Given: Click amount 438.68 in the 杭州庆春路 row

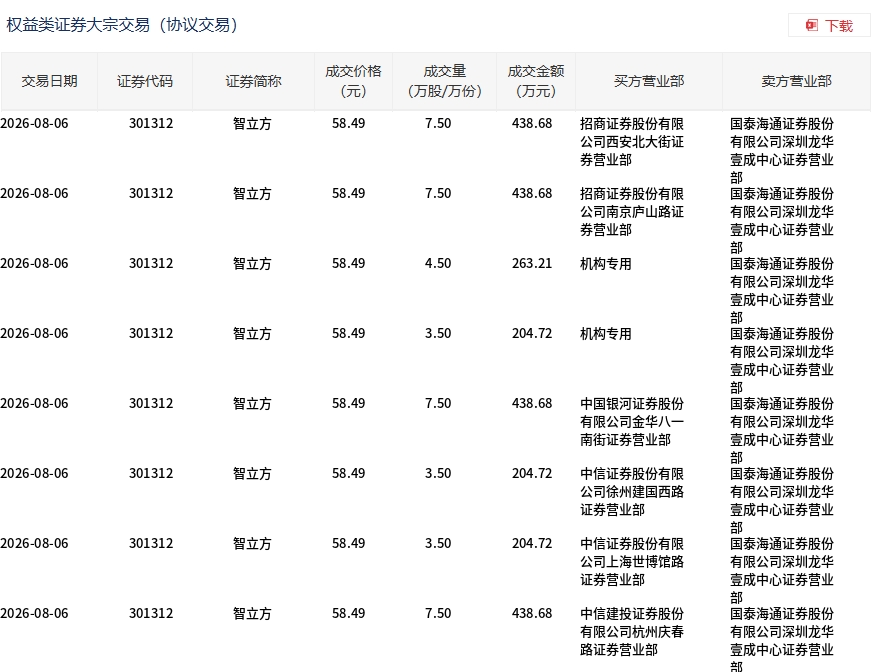Looking at the screenshot, I should [532, 614].
